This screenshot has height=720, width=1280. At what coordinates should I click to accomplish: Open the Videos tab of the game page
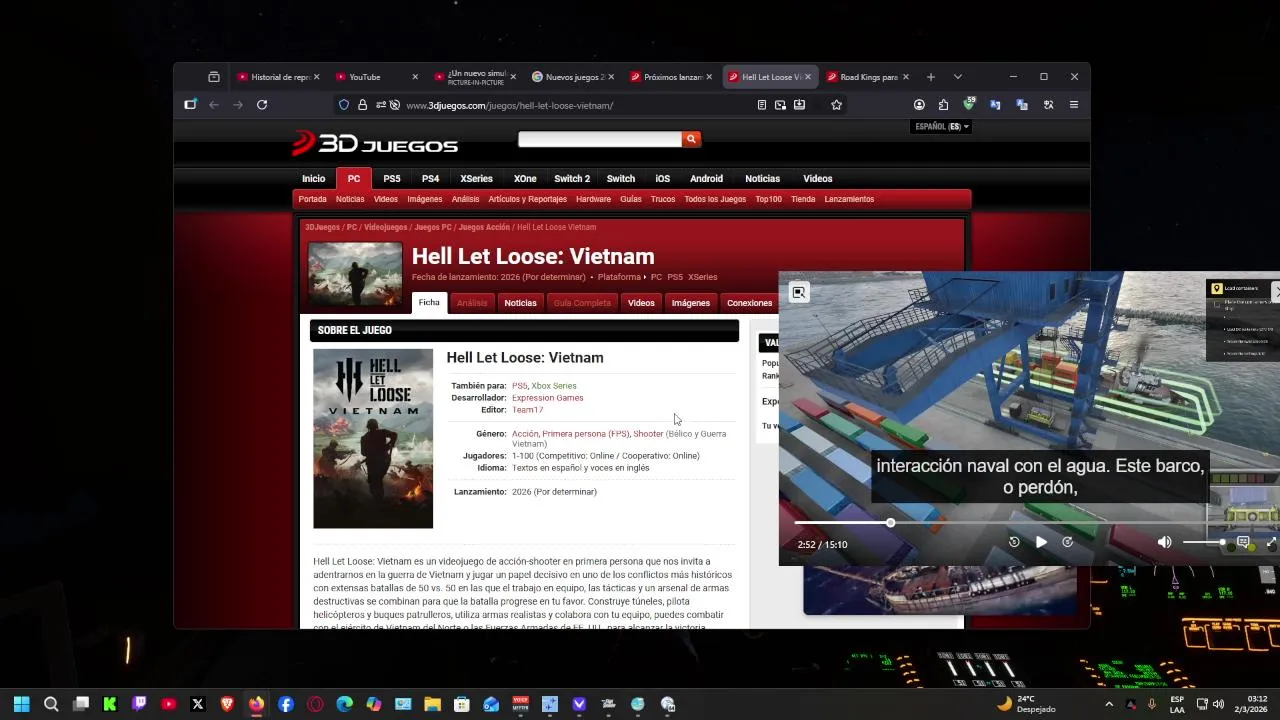click(641, 303)
